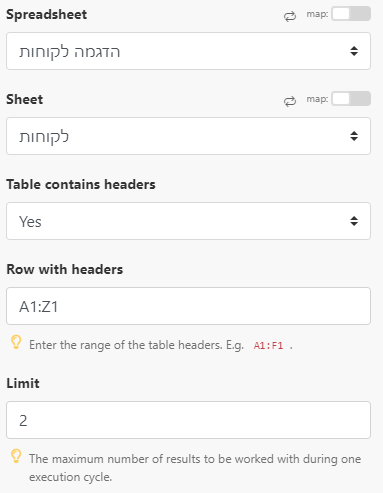Click the Table contains headers label
Screen dimensions: 383x493
point(81,184)
